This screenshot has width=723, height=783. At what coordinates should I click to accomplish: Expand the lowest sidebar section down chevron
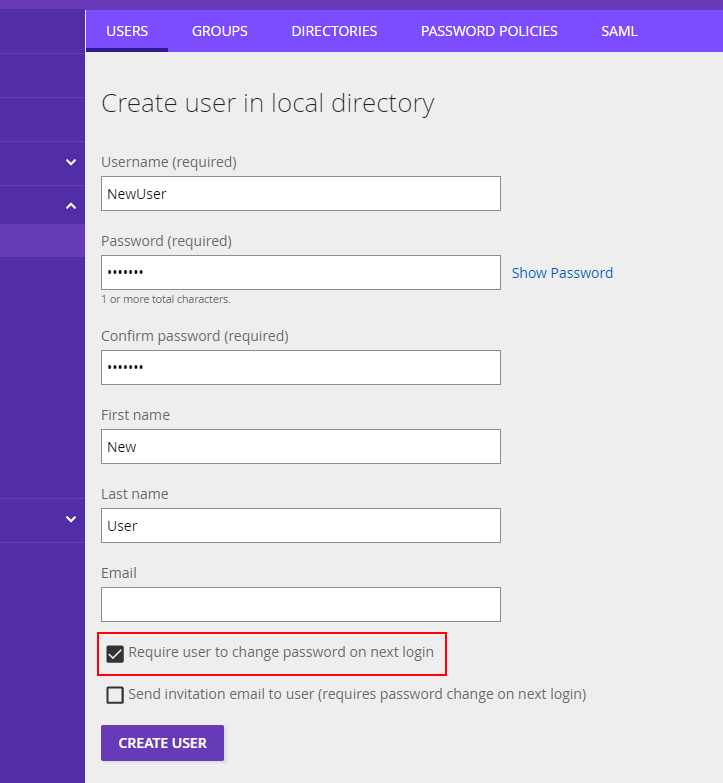pyautogui.click(x=71, y=519)
